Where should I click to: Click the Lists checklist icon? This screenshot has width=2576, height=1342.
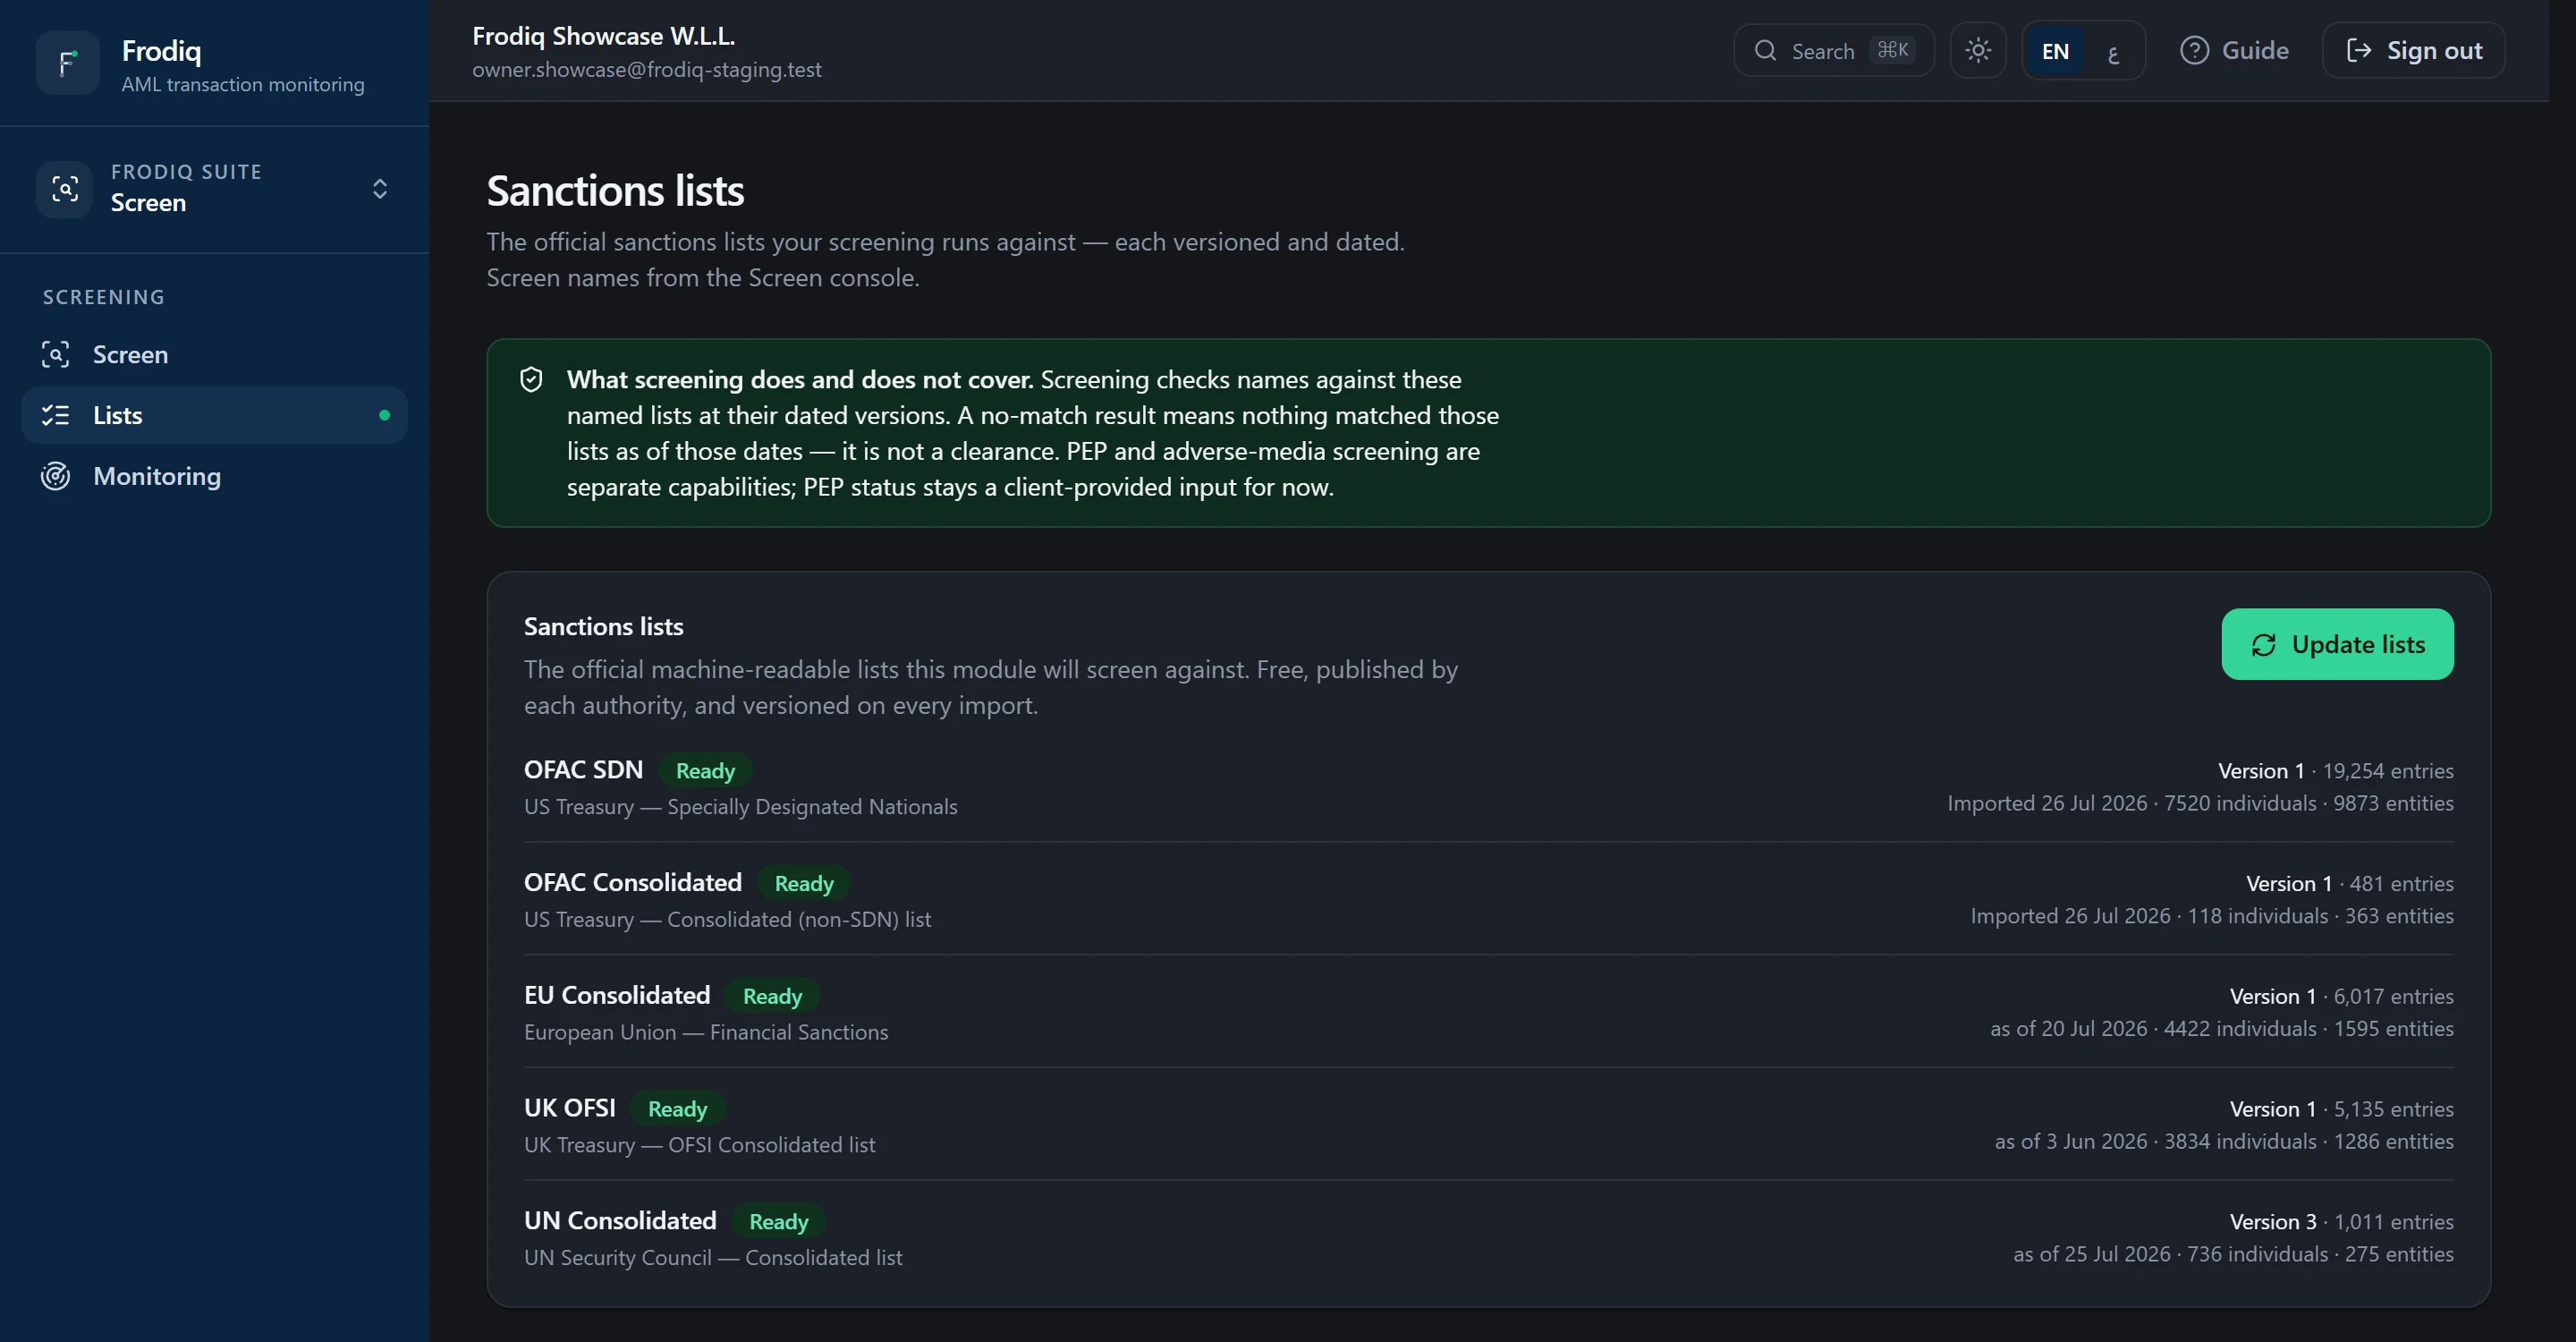tap(56, 415)
